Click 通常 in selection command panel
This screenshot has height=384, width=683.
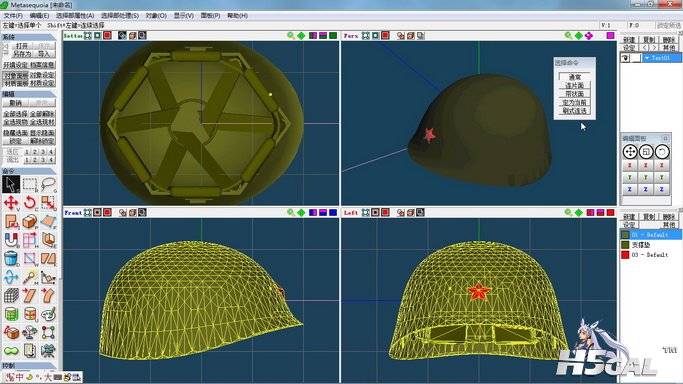[x=575, y=77]
